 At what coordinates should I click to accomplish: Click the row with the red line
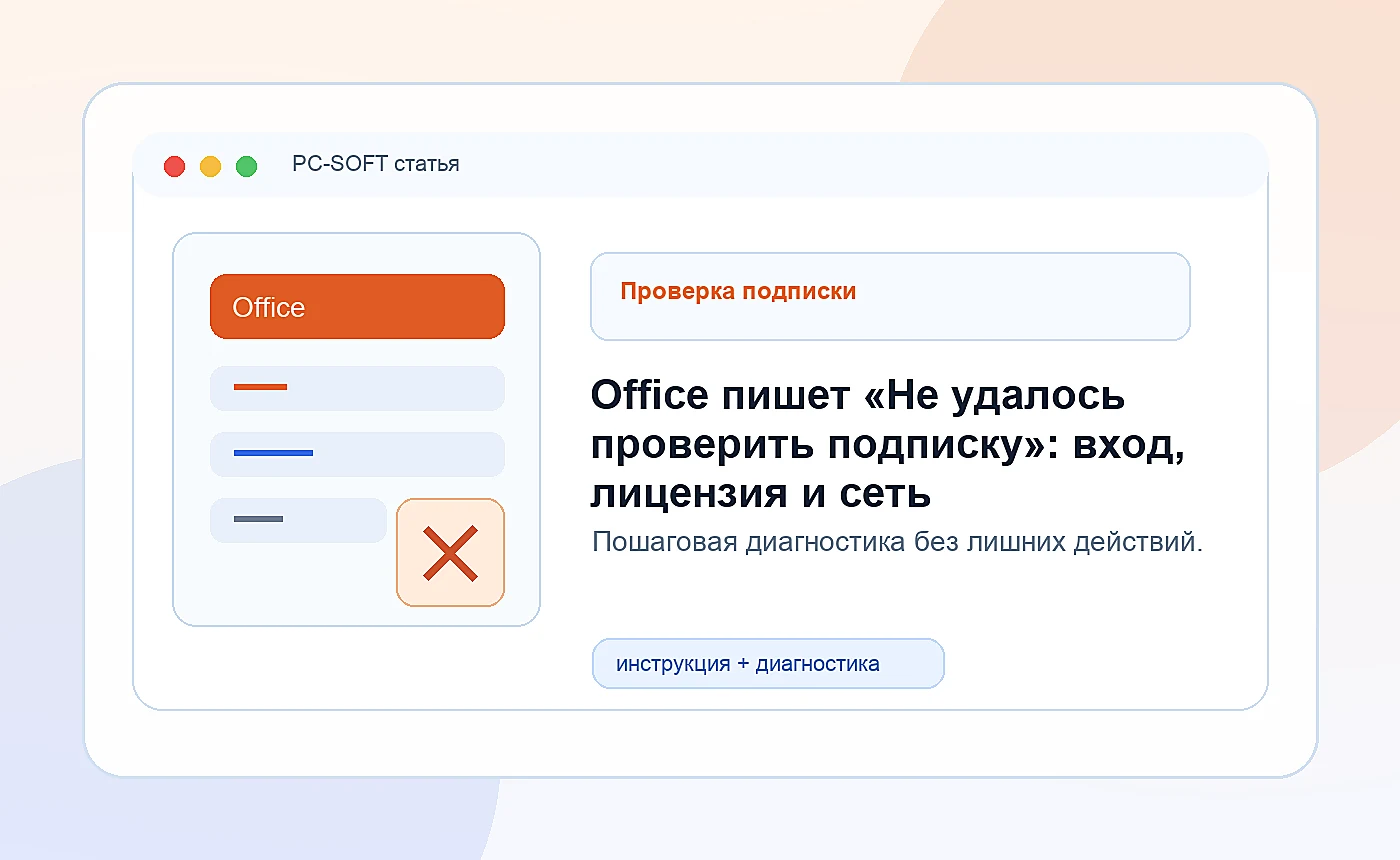coord(357,388)
